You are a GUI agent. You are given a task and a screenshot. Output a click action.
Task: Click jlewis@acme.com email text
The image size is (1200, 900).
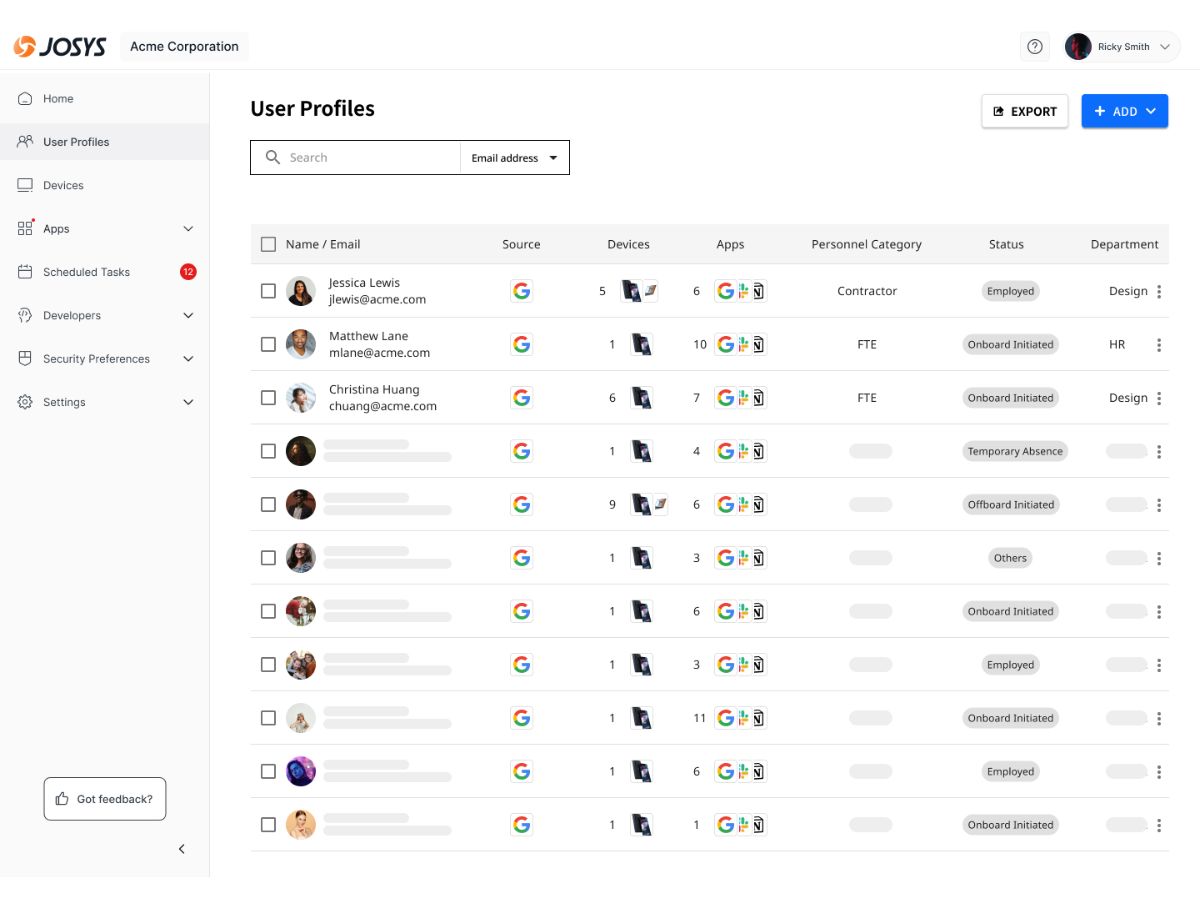[x=377, y=299]
